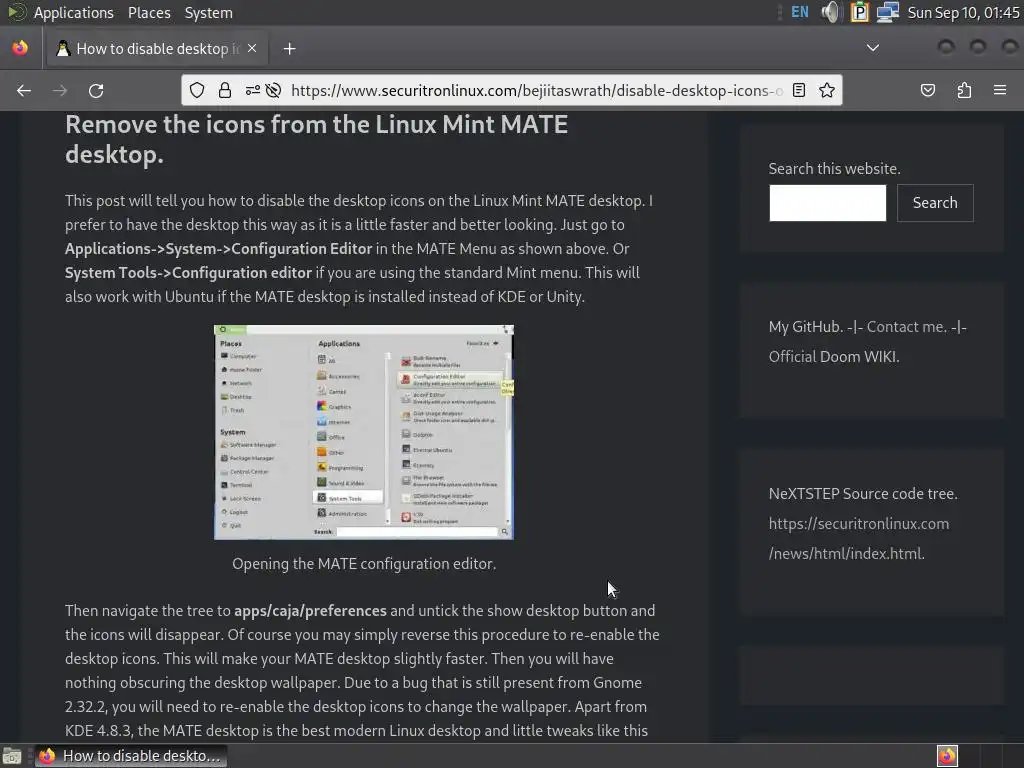The image size is (1024, 768).
Task: Bookmark this page with the star icon
Action: (x=827, y=90)
